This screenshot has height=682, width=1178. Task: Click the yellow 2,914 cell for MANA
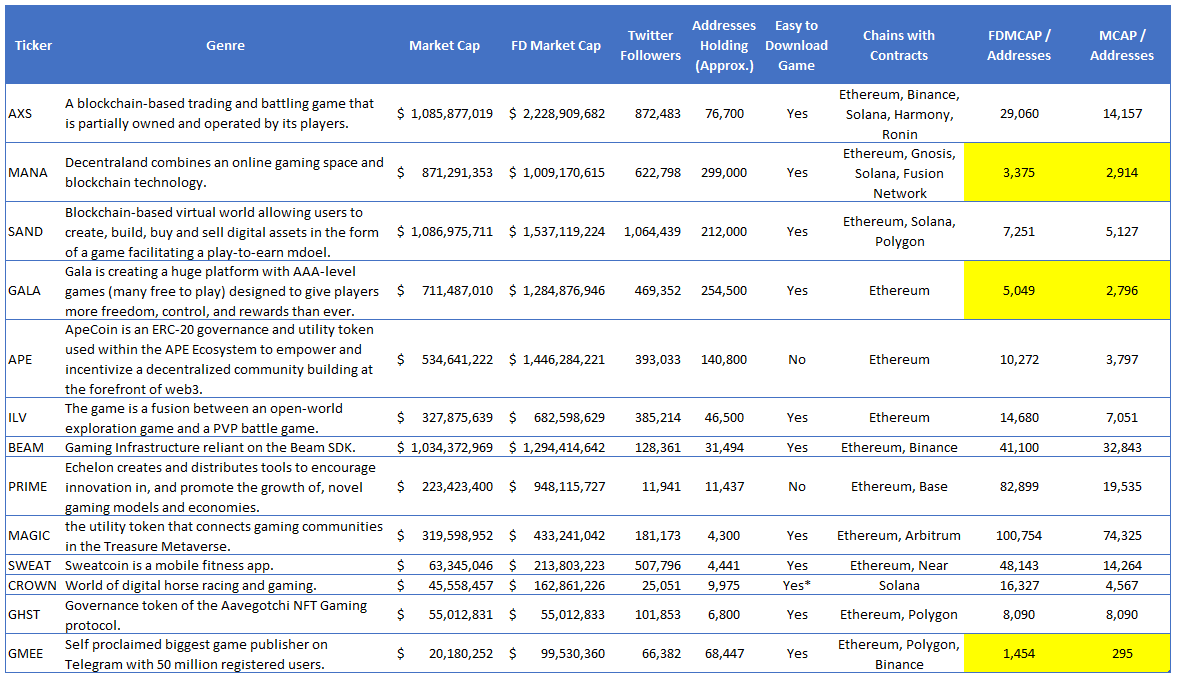[1121, 172]
